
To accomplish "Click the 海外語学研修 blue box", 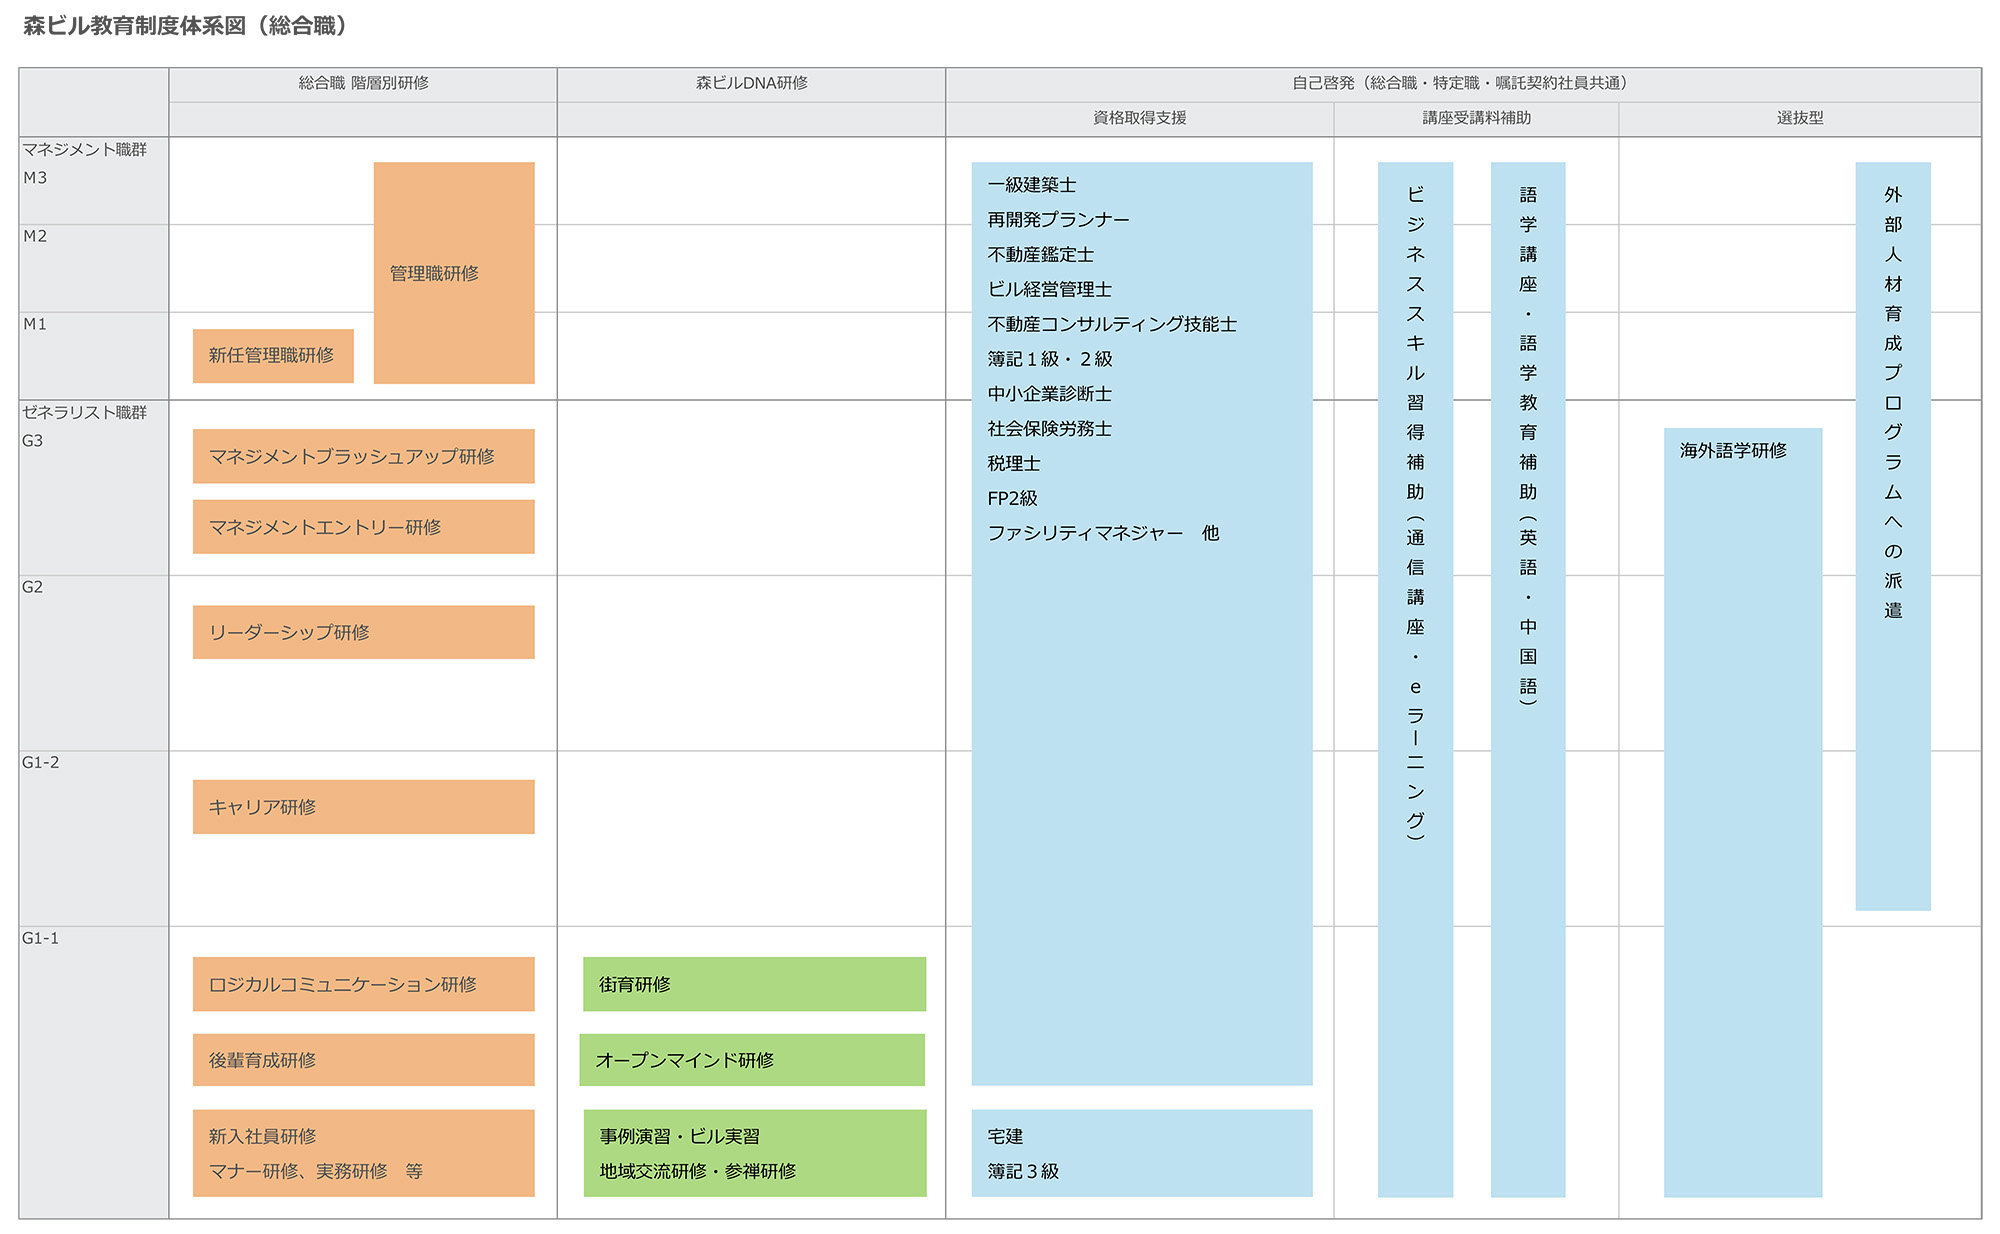I will (x=1742, y=810).
